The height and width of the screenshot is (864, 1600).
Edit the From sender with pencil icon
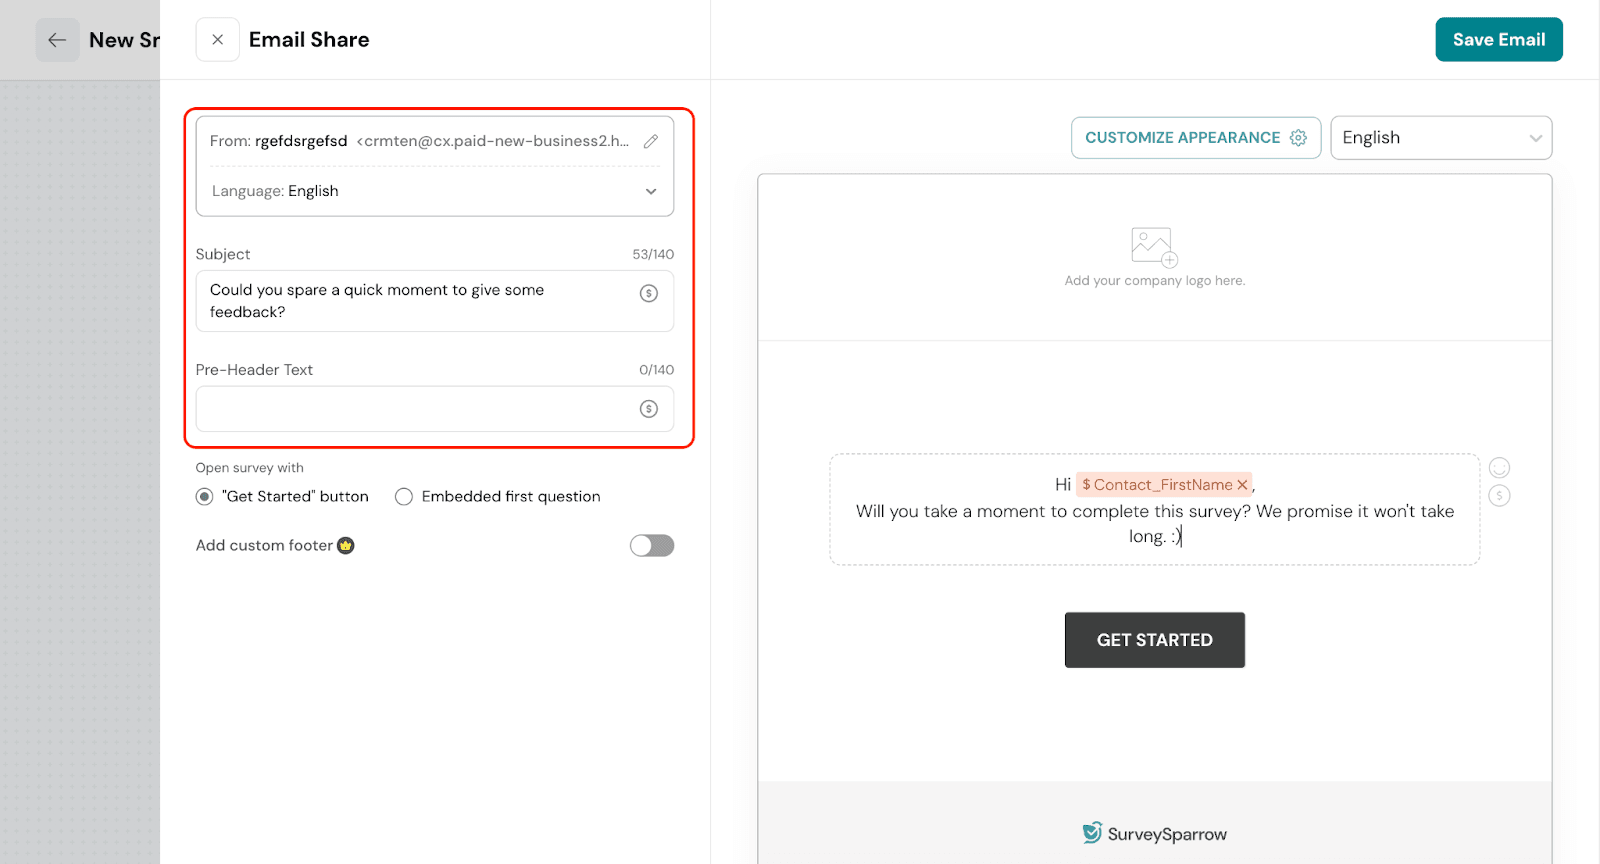[x=651, y=141]
